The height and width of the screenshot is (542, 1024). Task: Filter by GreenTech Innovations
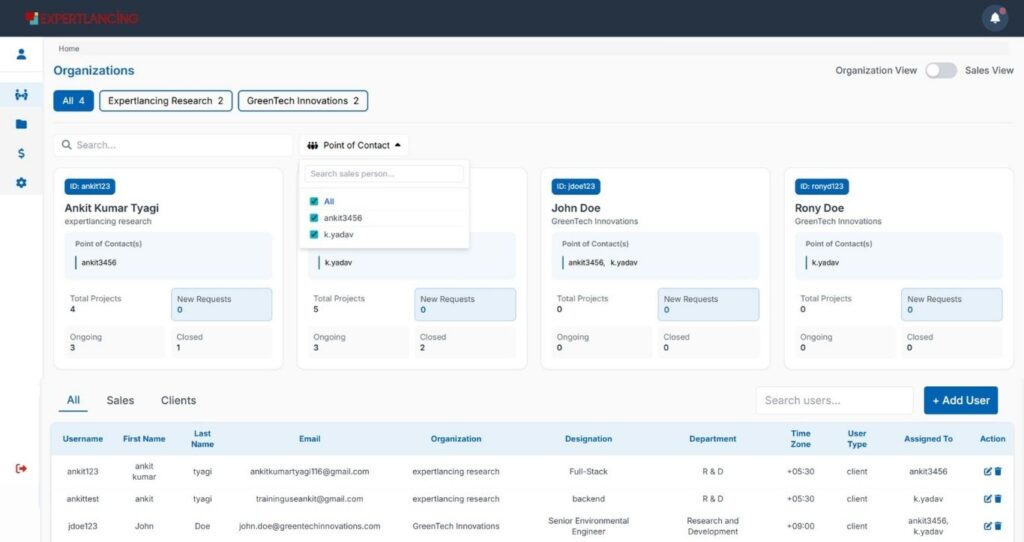click(x=303, y=101)
